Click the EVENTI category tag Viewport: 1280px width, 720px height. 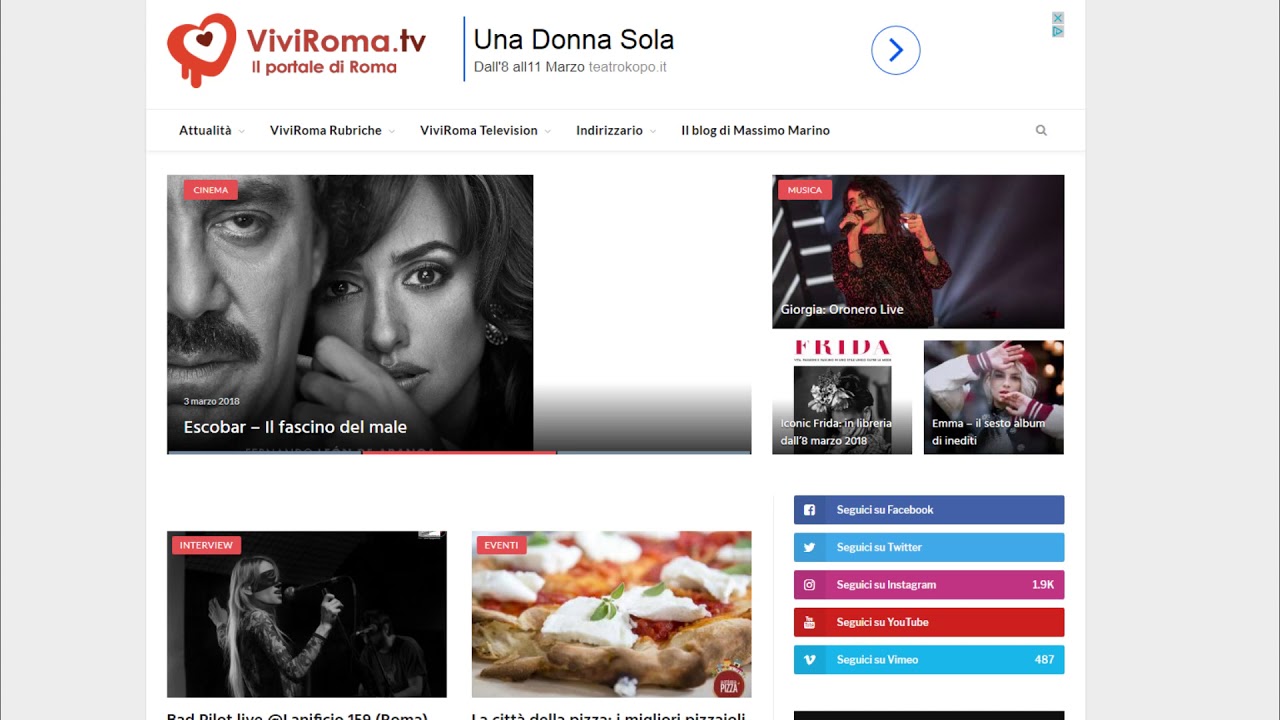click(501, 545)
